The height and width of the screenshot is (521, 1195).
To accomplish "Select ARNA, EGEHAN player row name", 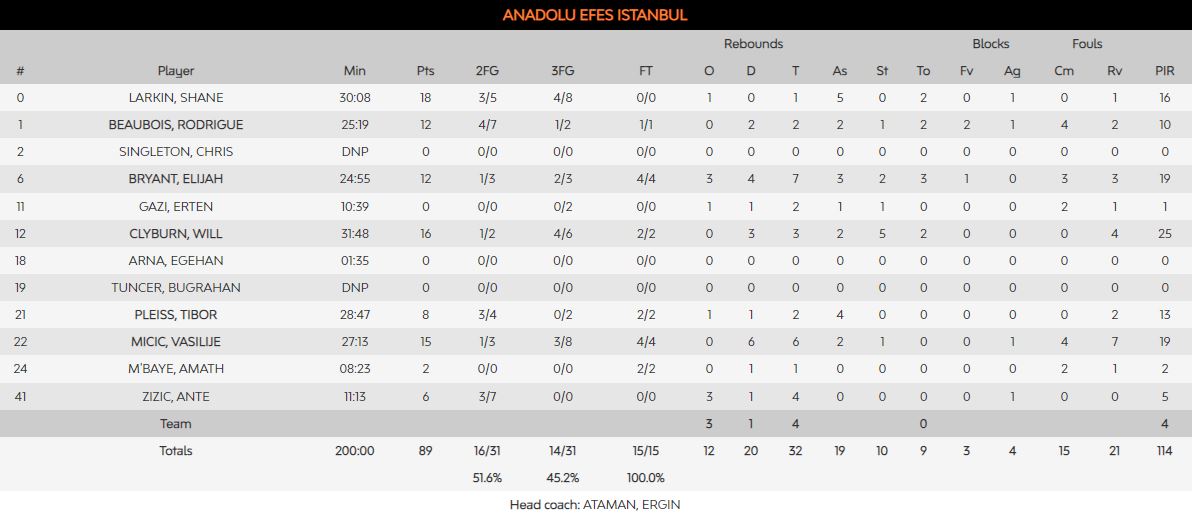I will pos(176,261).
